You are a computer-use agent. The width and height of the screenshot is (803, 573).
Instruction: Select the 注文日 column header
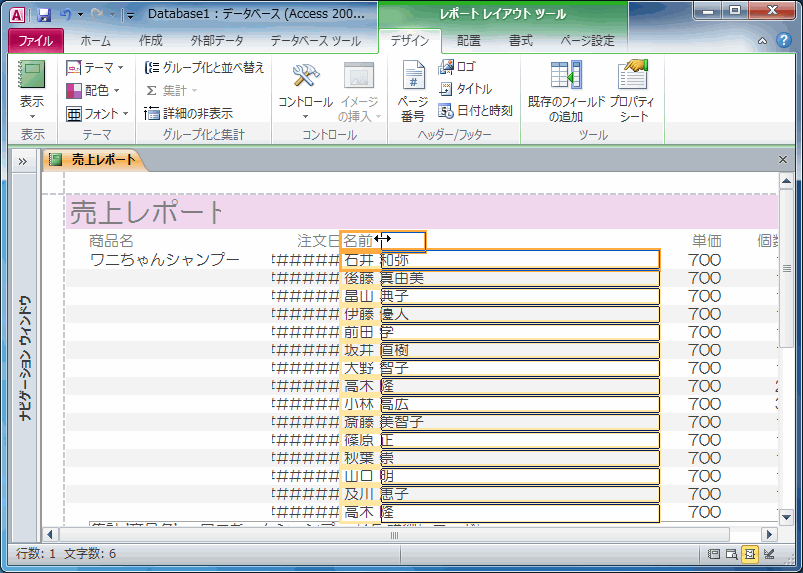pyautogui.click(x=319, y=241)
